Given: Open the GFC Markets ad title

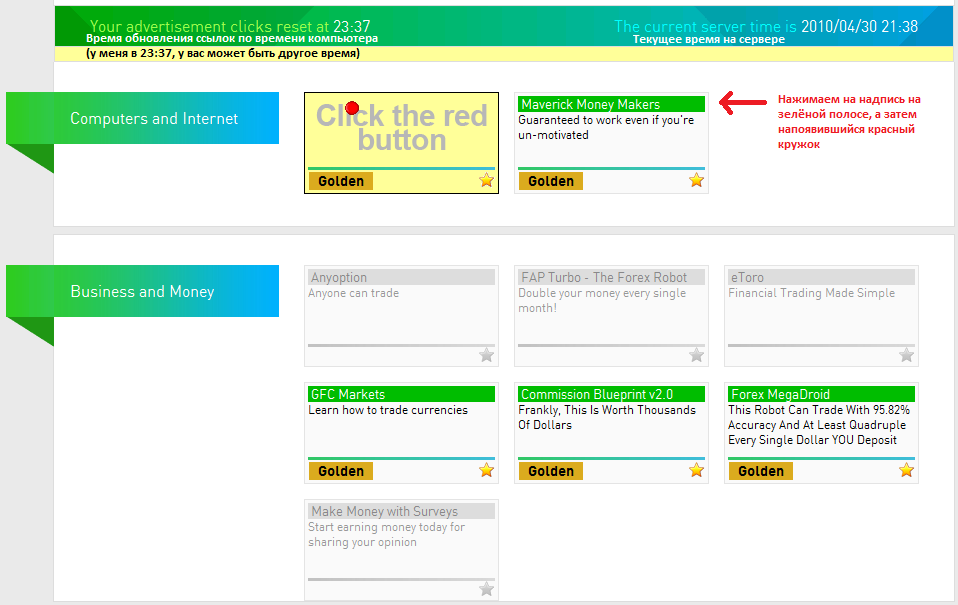Looking at the screenshot, I should click(x=348, y=394).
